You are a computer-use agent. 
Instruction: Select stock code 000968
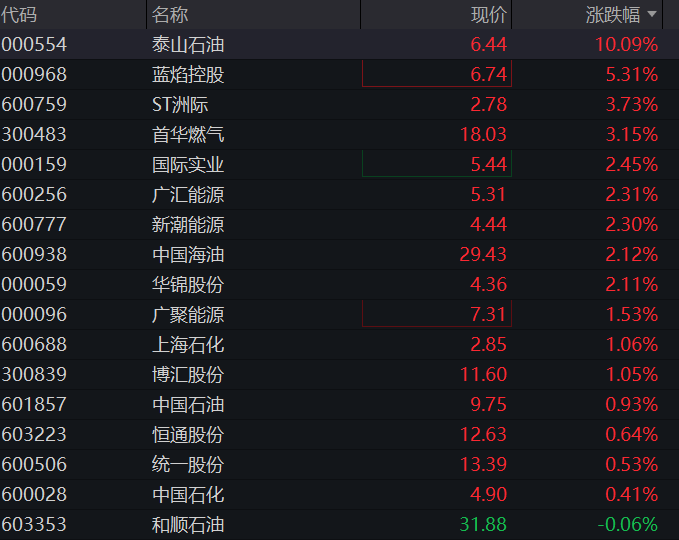(34, 74)
